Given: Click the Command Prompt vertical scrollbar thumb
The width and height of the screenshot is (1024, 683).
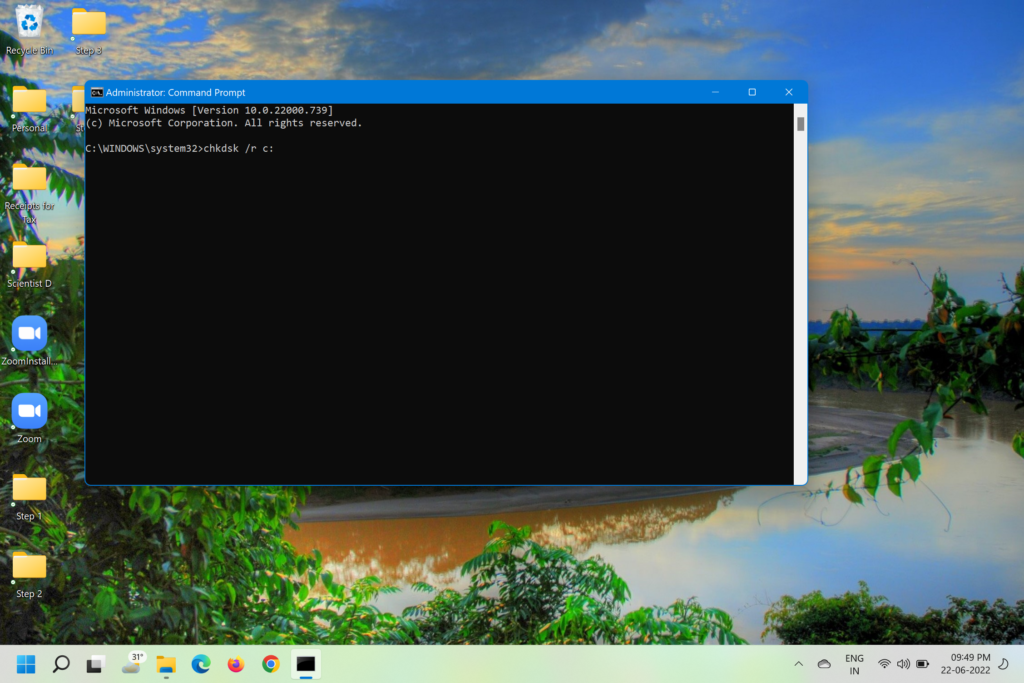Looking at the screenshot, I should [800, 124].
